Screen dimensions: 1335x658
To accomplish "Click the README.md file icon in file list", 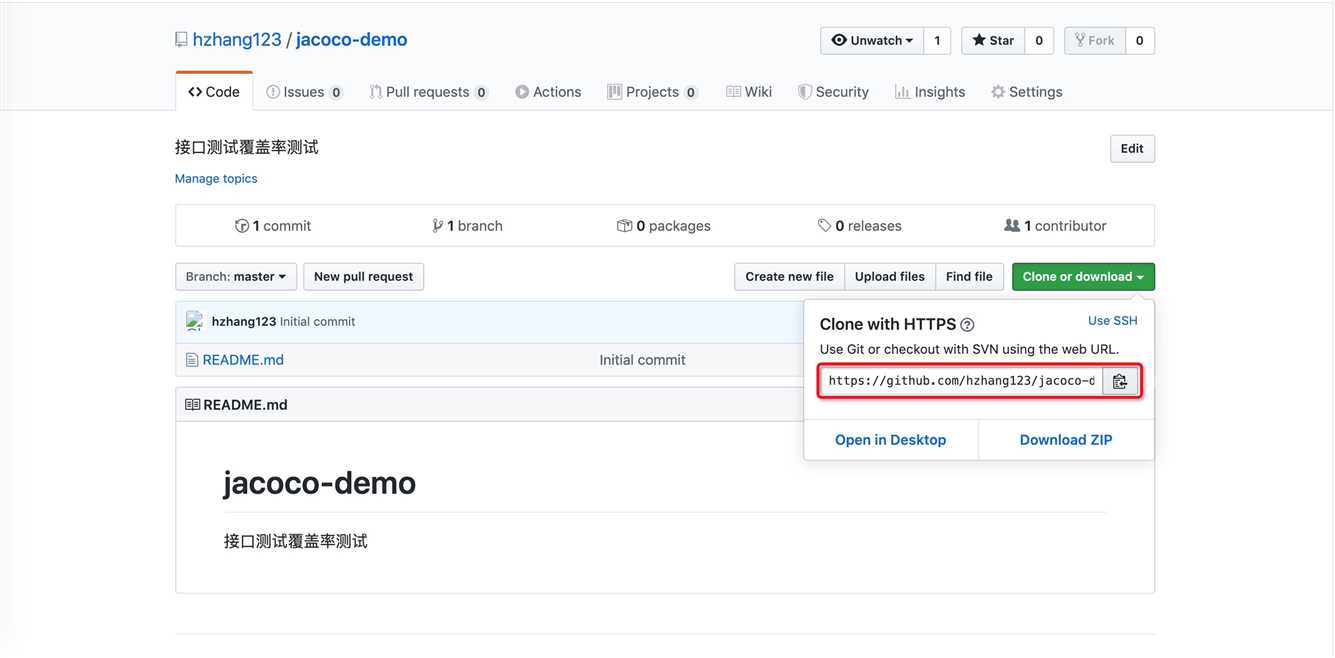I will (x=192, y=360).
